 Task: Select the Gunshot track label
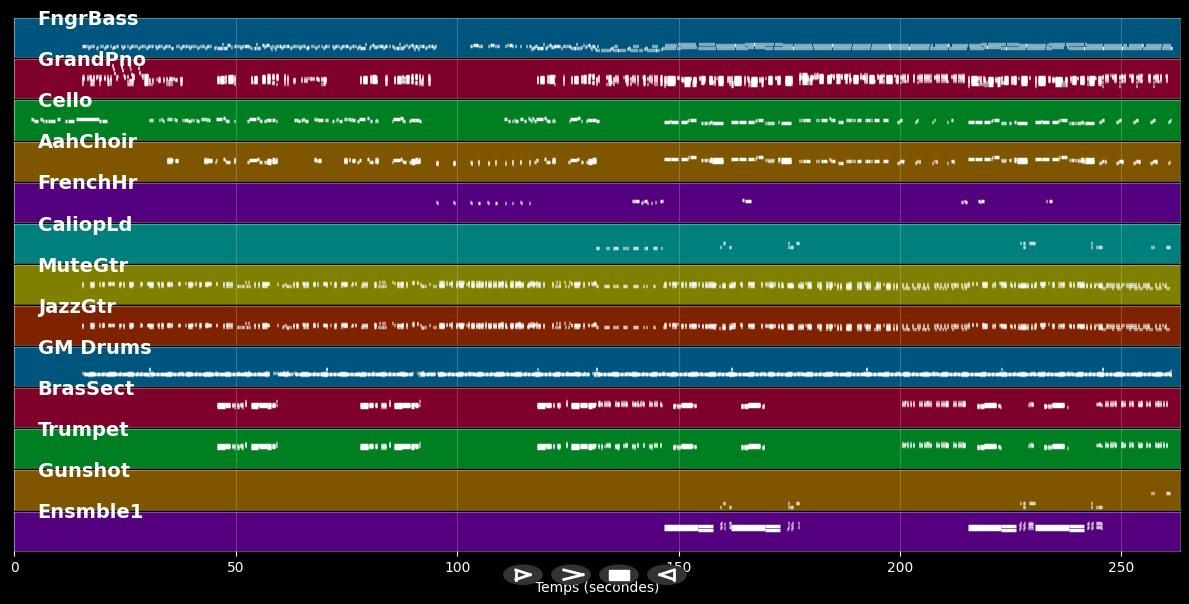84,470
